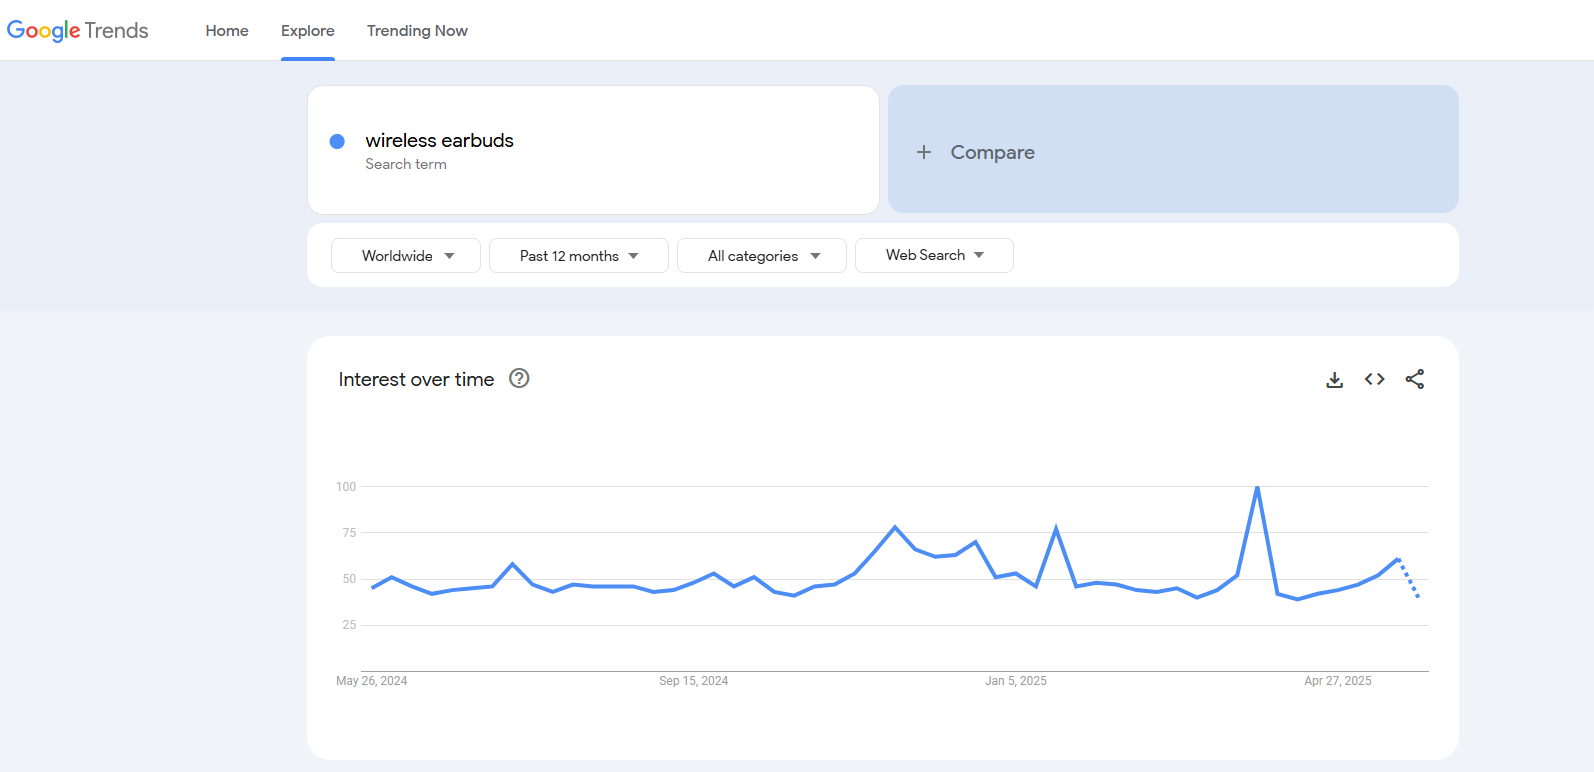Image resolution: width=1594 pixels, height=772 pixels.
Task: Download the interest over time CSV
Action: [x=1334, y=380]
